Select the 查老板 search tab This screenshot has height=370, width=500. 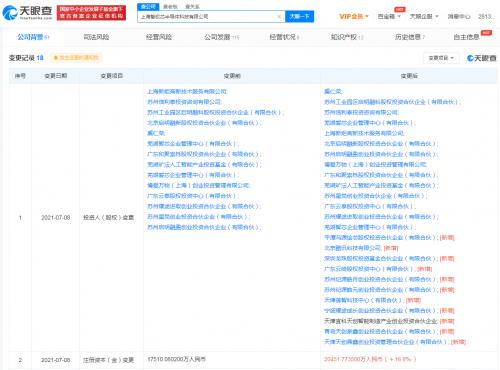pos(170,7)
